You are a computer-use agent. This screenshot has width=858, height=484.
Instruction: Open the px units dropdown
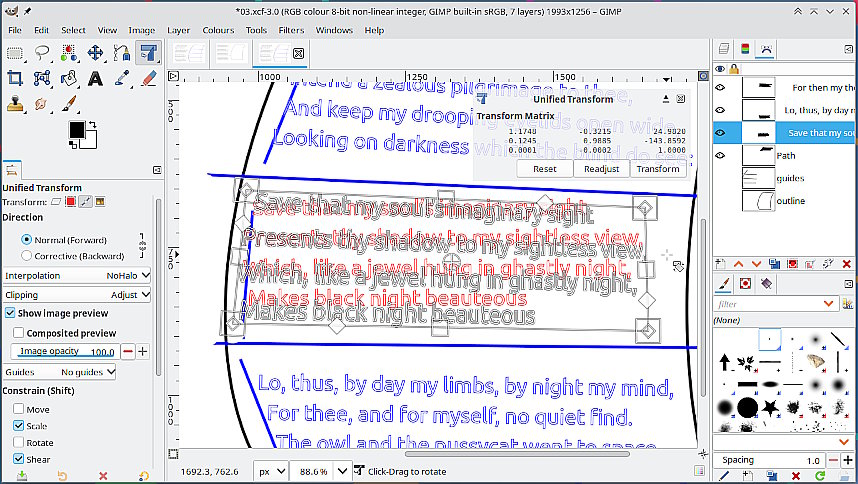[x=271, y=471]
